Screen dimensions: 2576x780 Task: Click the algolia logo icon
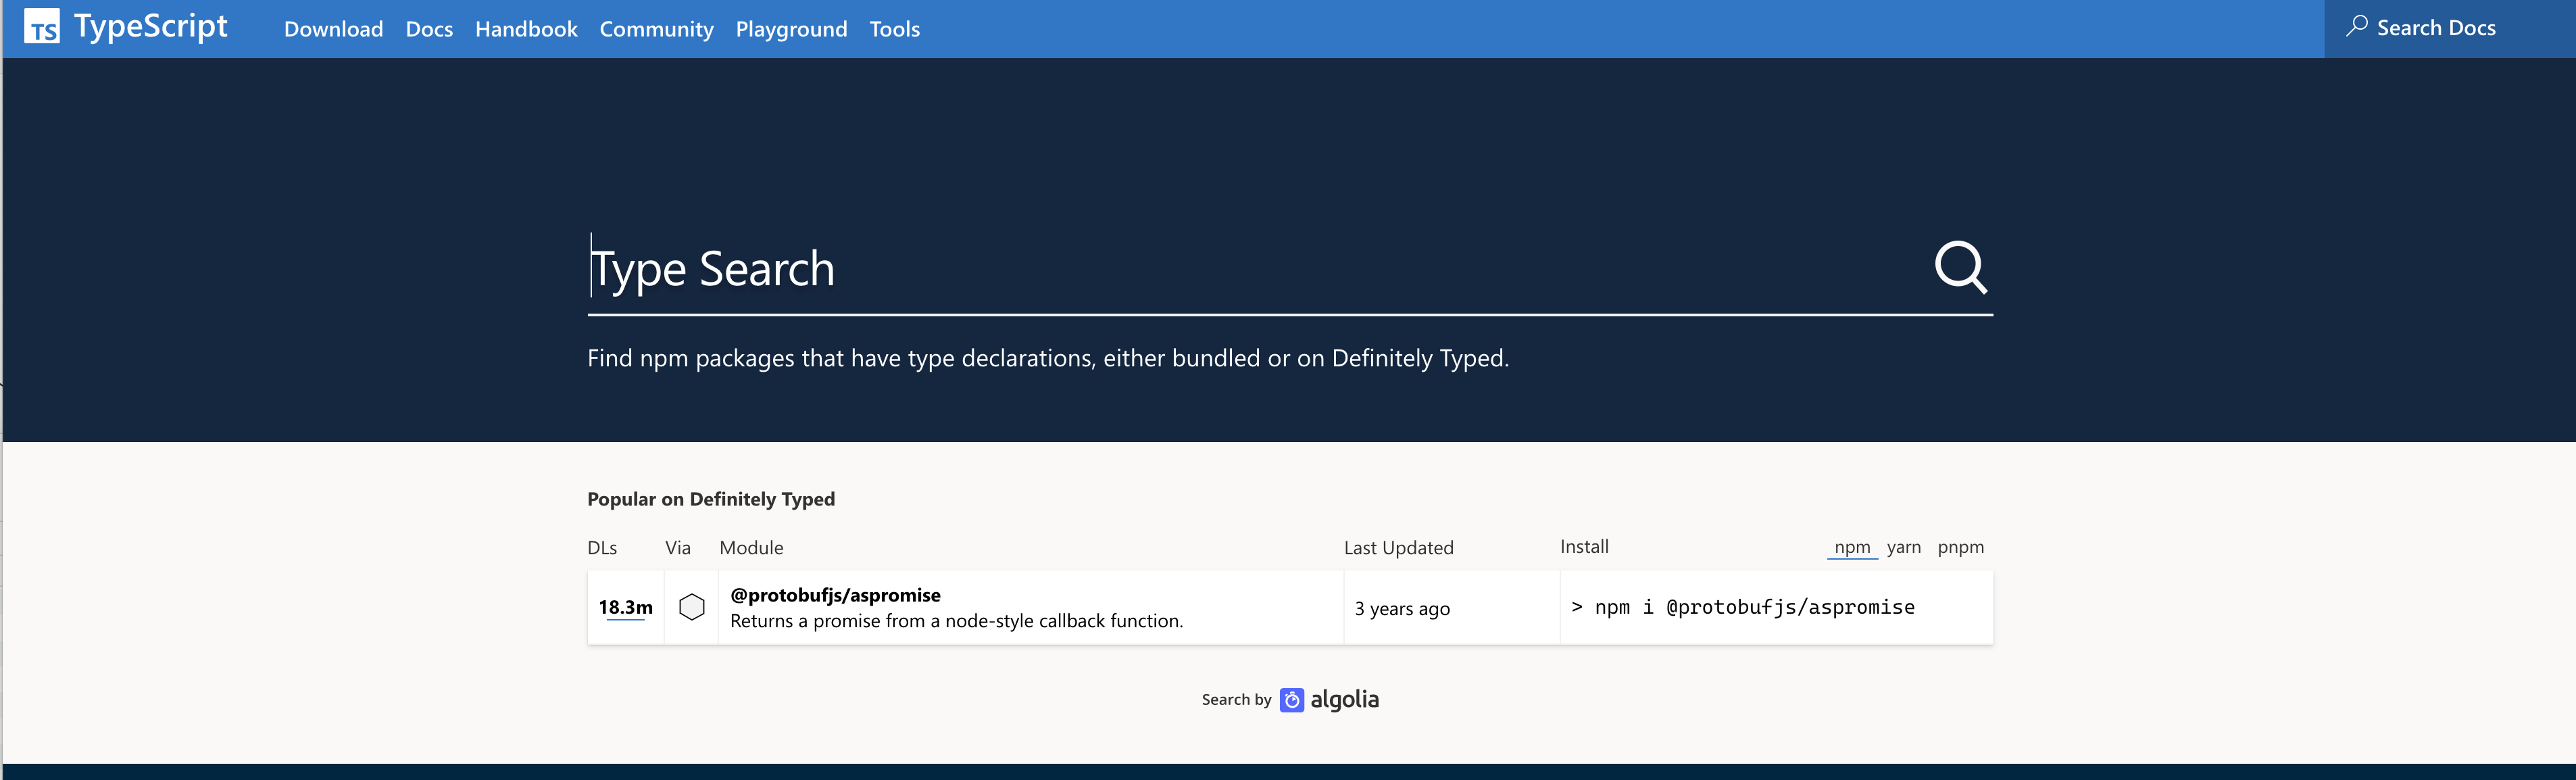point(1292,700)
